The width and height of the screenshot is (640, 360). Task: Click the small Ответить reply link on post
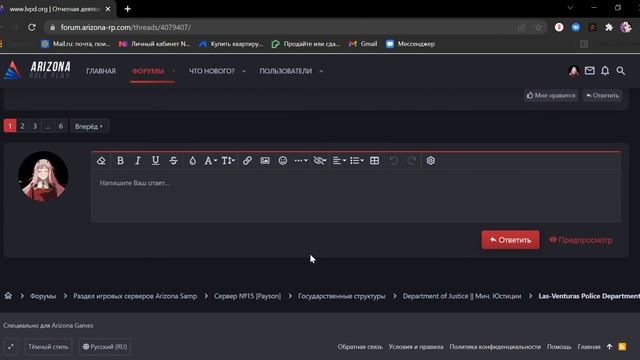coord(602,96)
